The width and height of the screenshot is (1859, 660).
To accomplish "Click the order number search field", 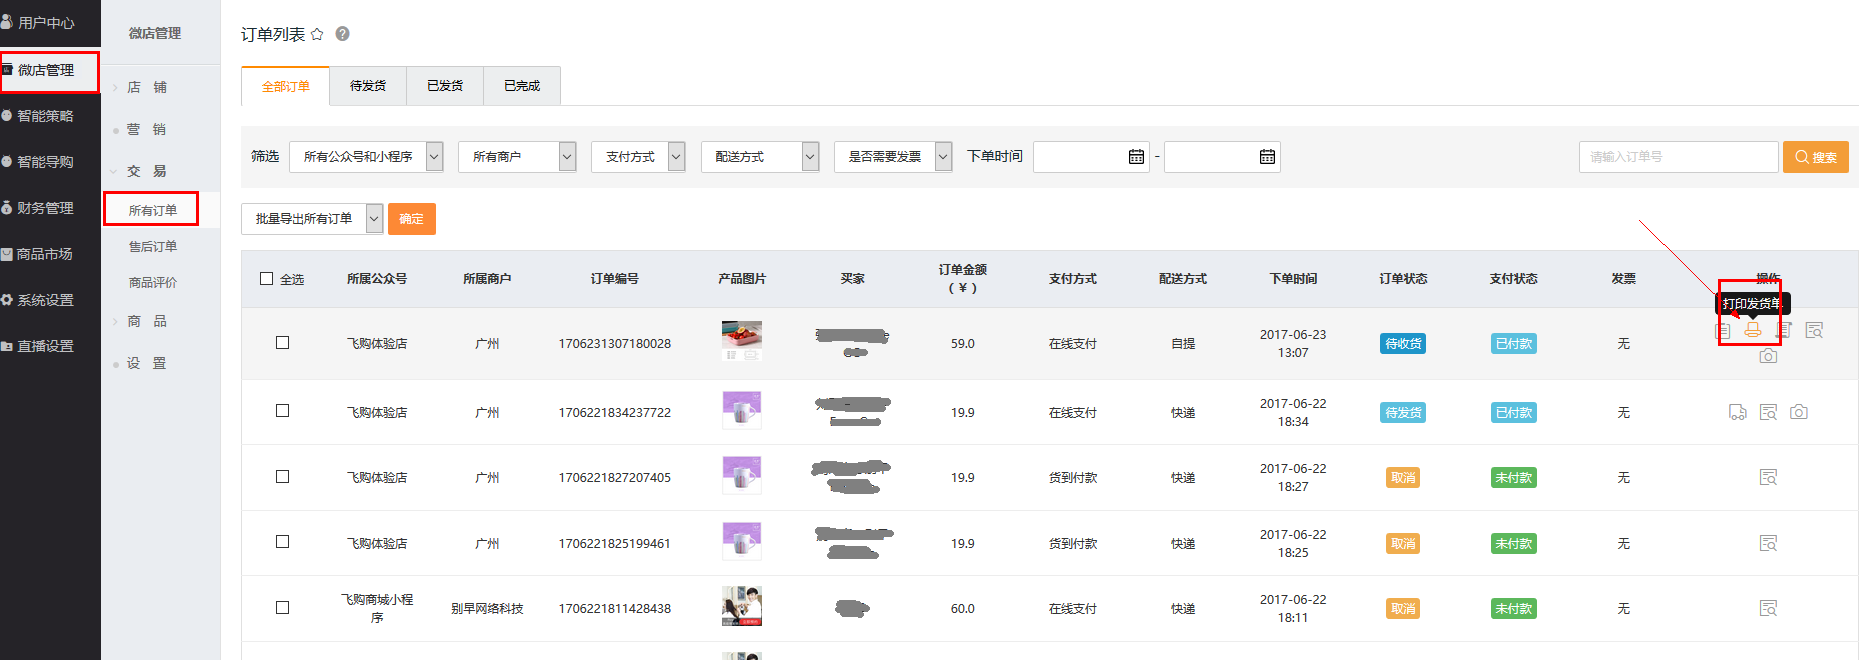I will click(1678, 157).
